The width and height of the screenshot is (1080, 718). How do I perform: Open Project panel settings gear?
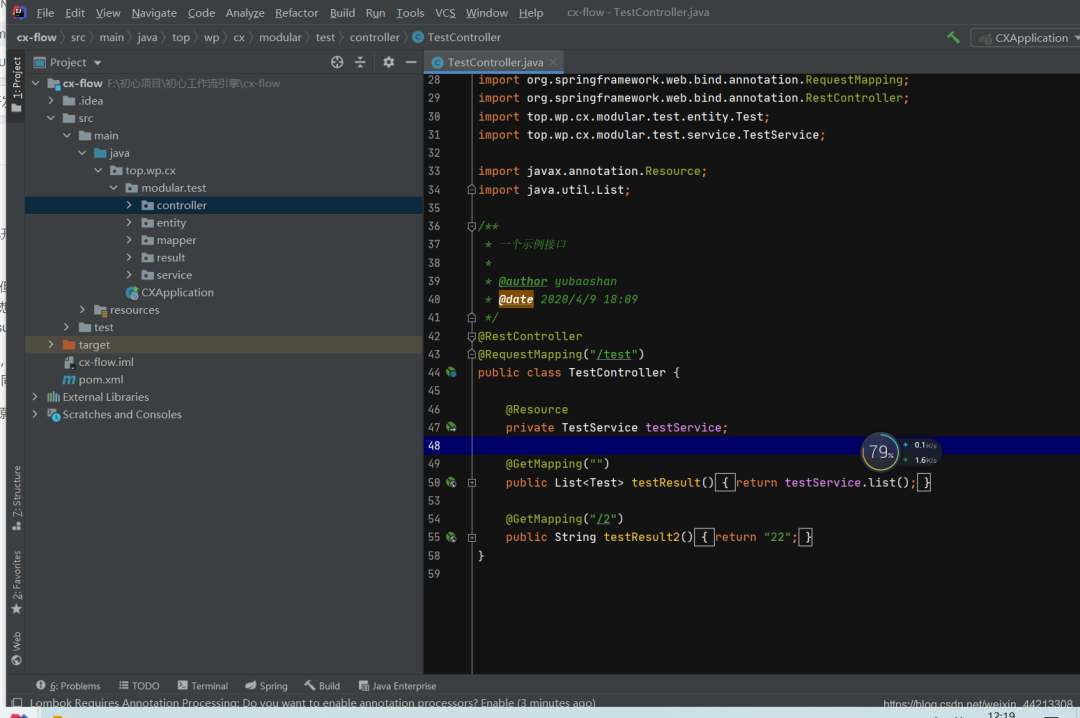(x=389, y=62)
